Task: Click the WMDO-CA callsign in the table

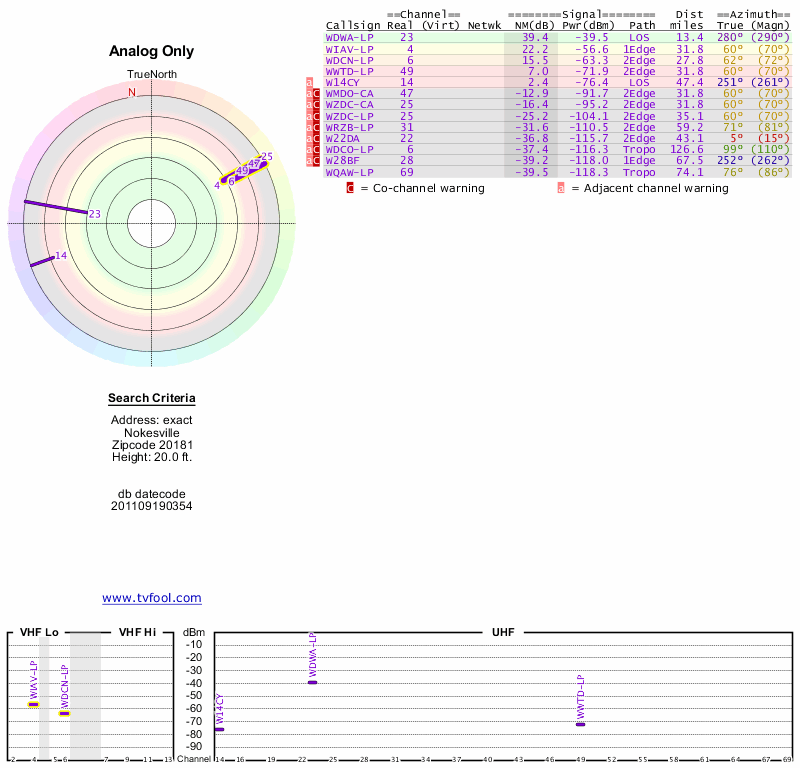Action: tap(350, 92)
